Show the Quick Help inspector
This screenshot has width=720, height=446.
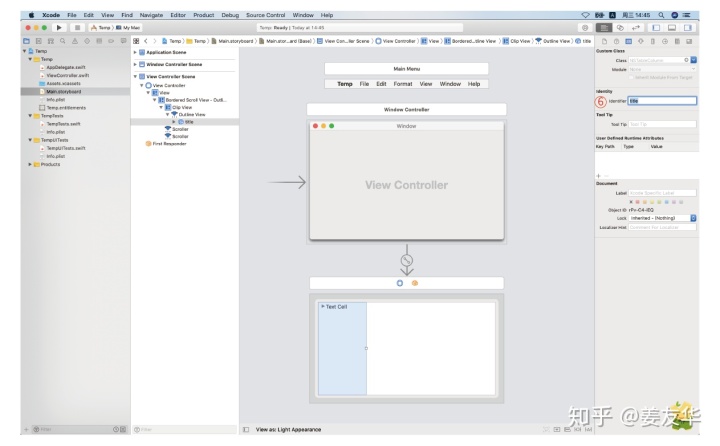(616, 41)
